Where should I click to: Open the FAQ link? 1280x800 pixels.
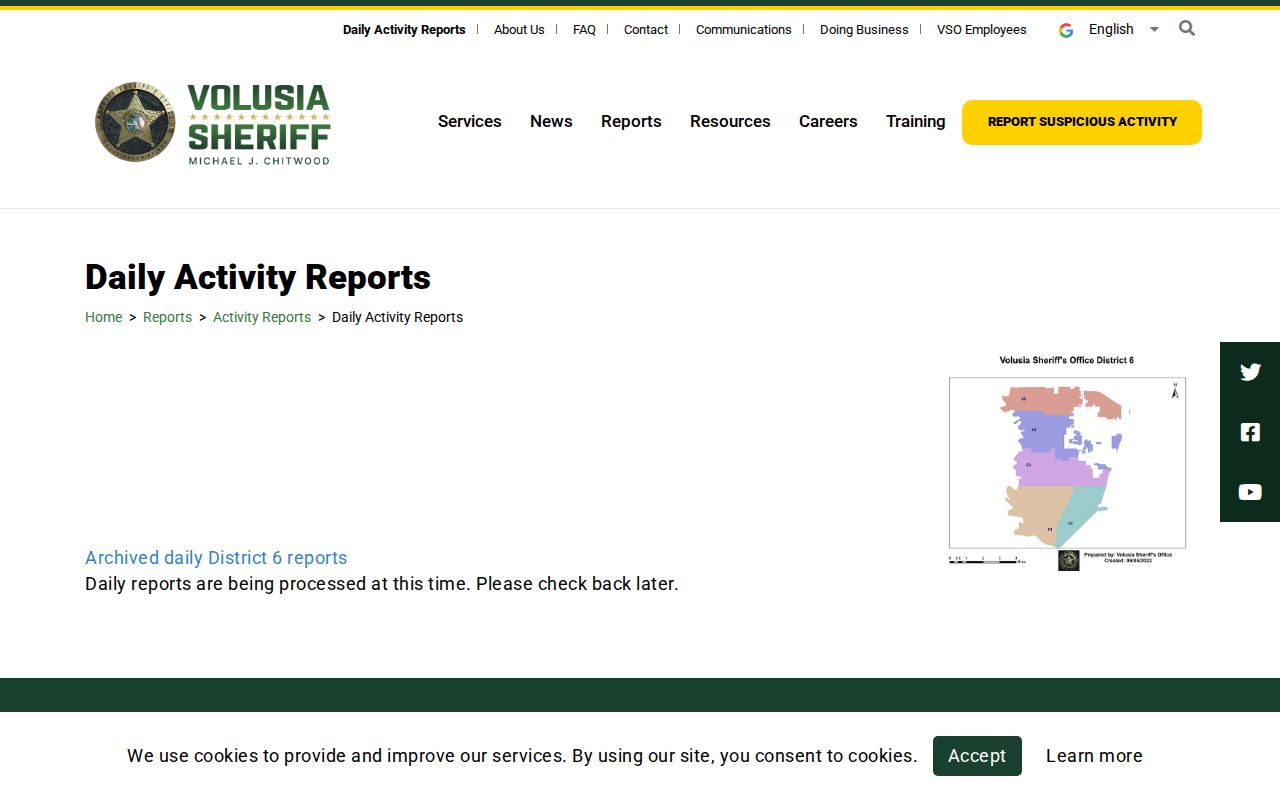584,30
